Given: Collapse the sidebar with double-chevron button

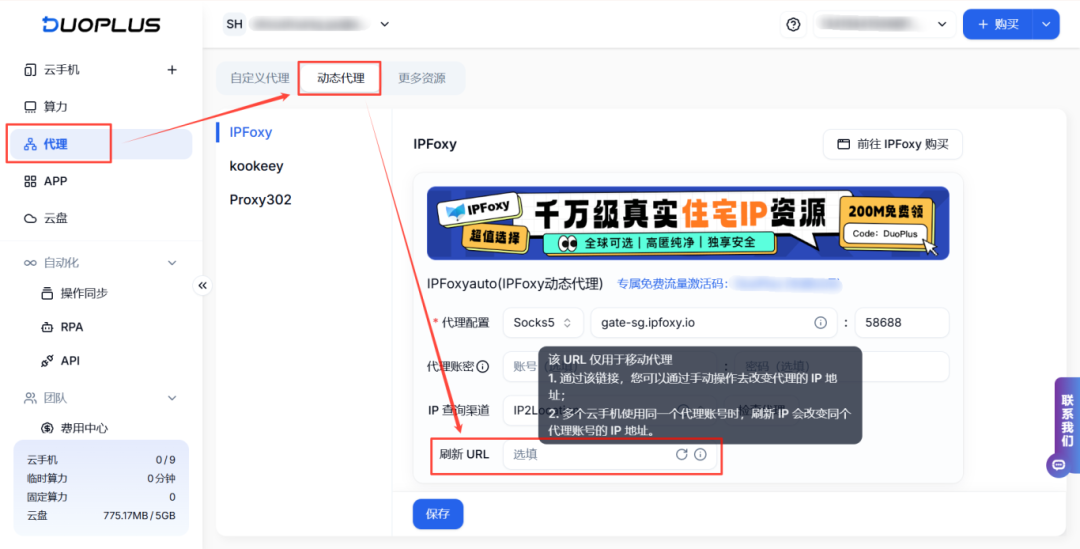Looking at the screenshot, I should [x=202, y=285].
